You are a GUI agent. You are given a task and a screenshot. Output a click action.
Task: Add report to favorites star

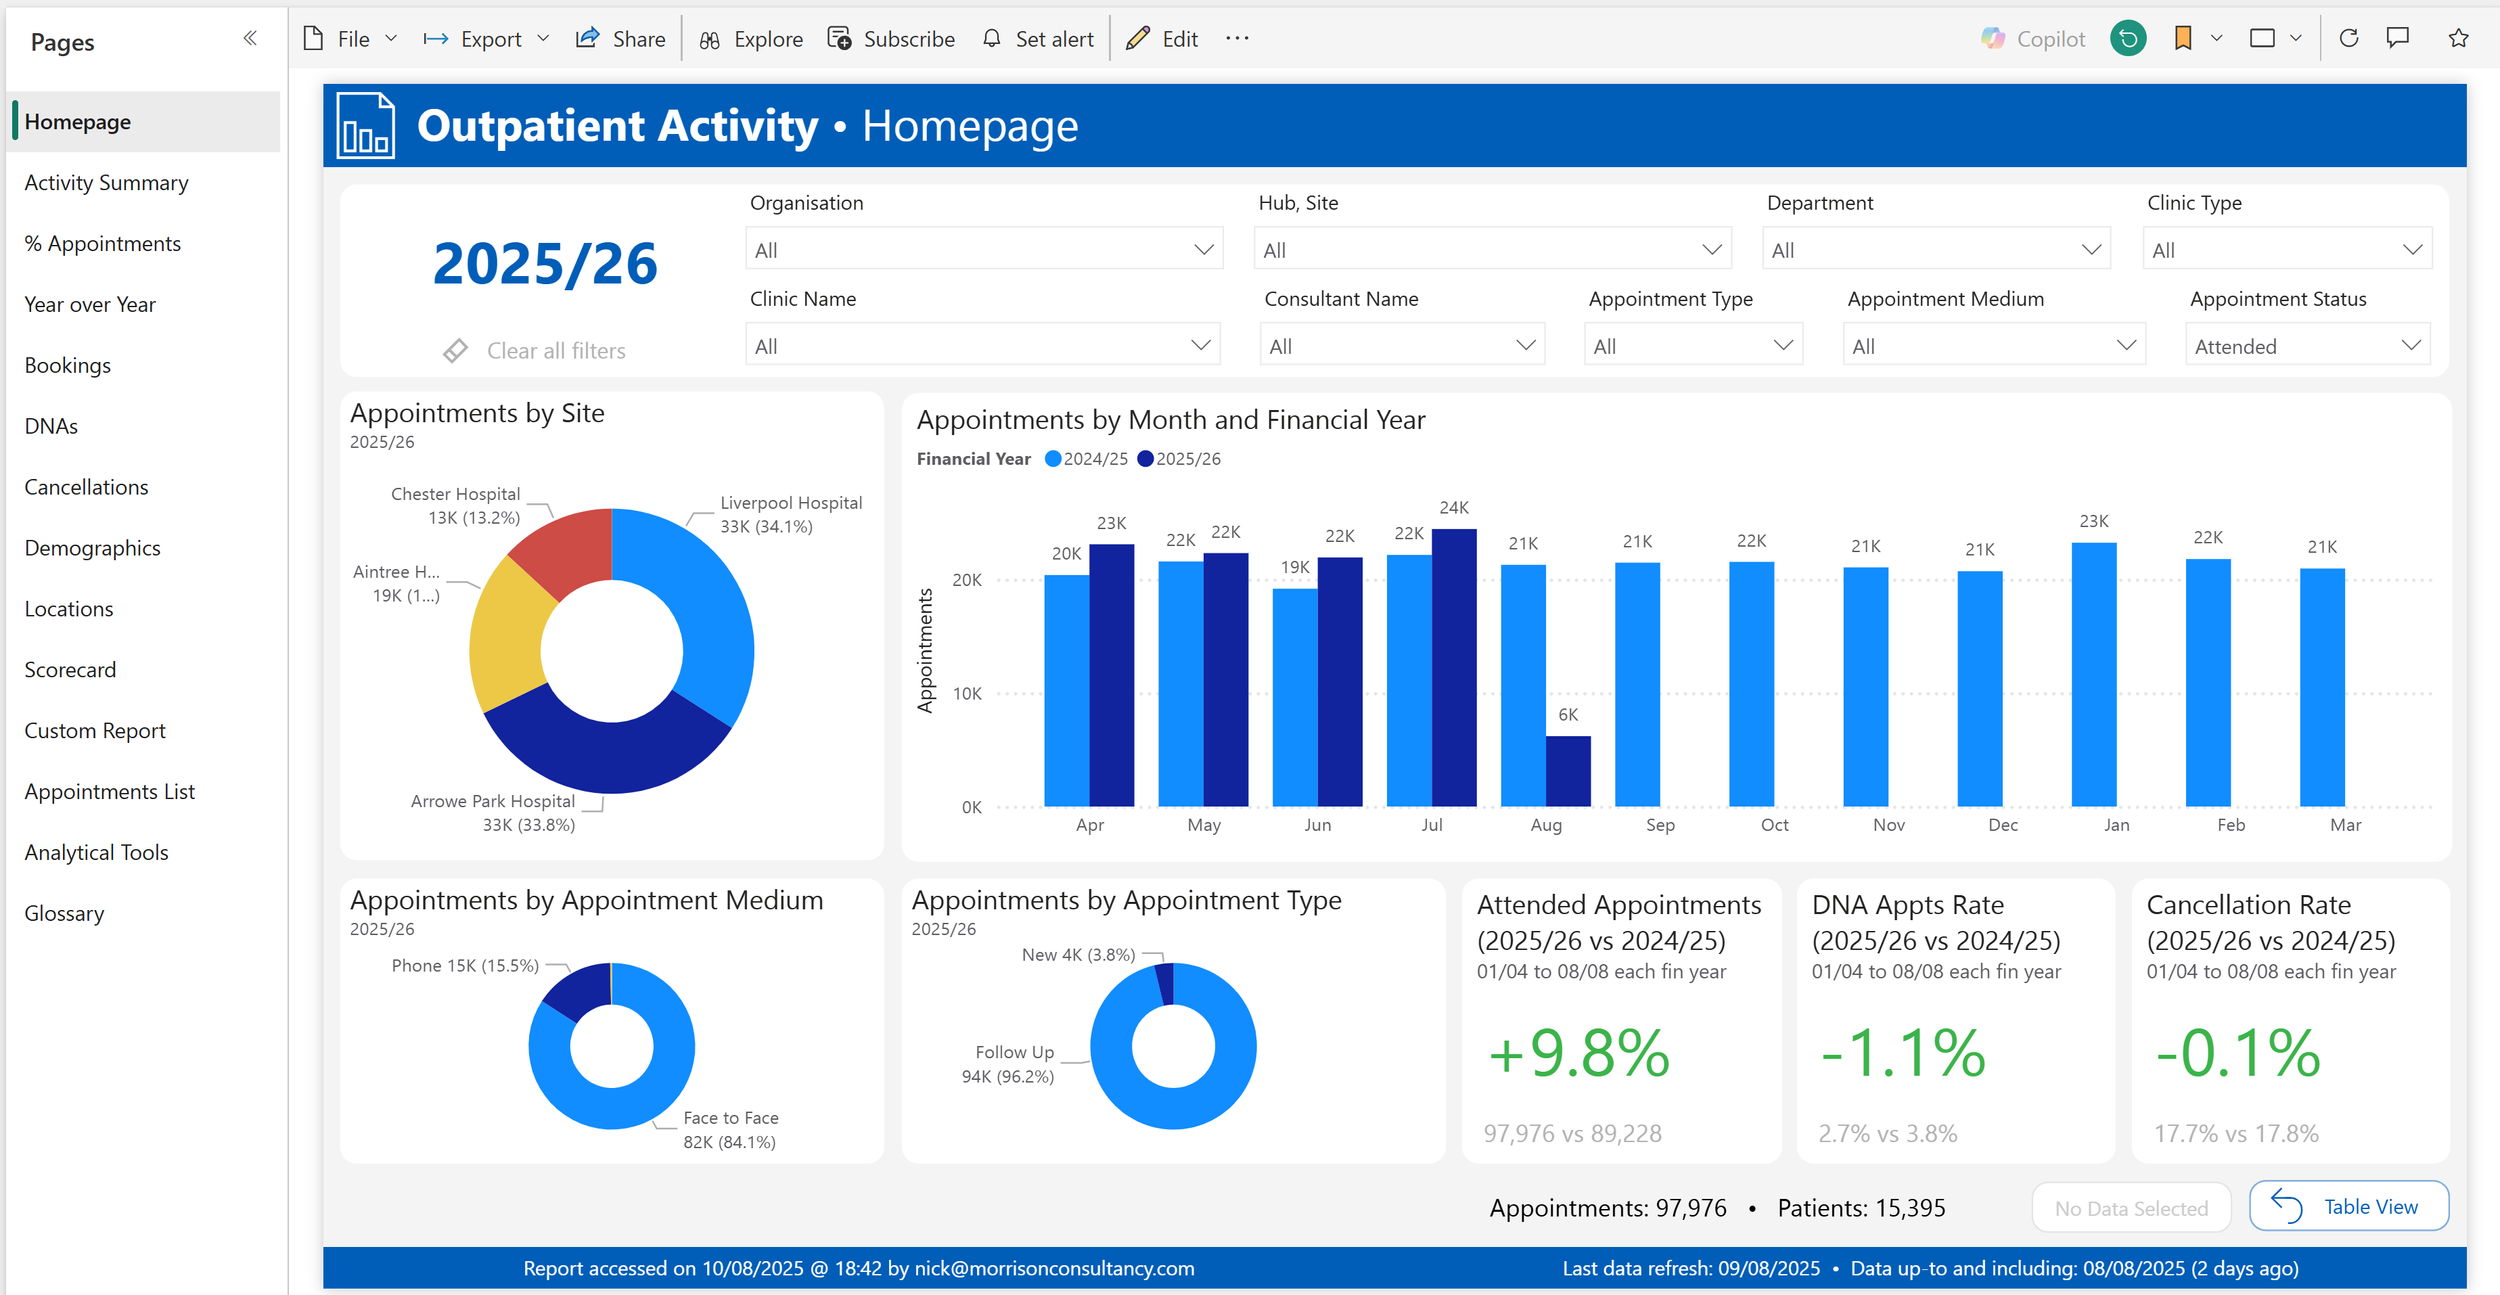[2459, 38]
